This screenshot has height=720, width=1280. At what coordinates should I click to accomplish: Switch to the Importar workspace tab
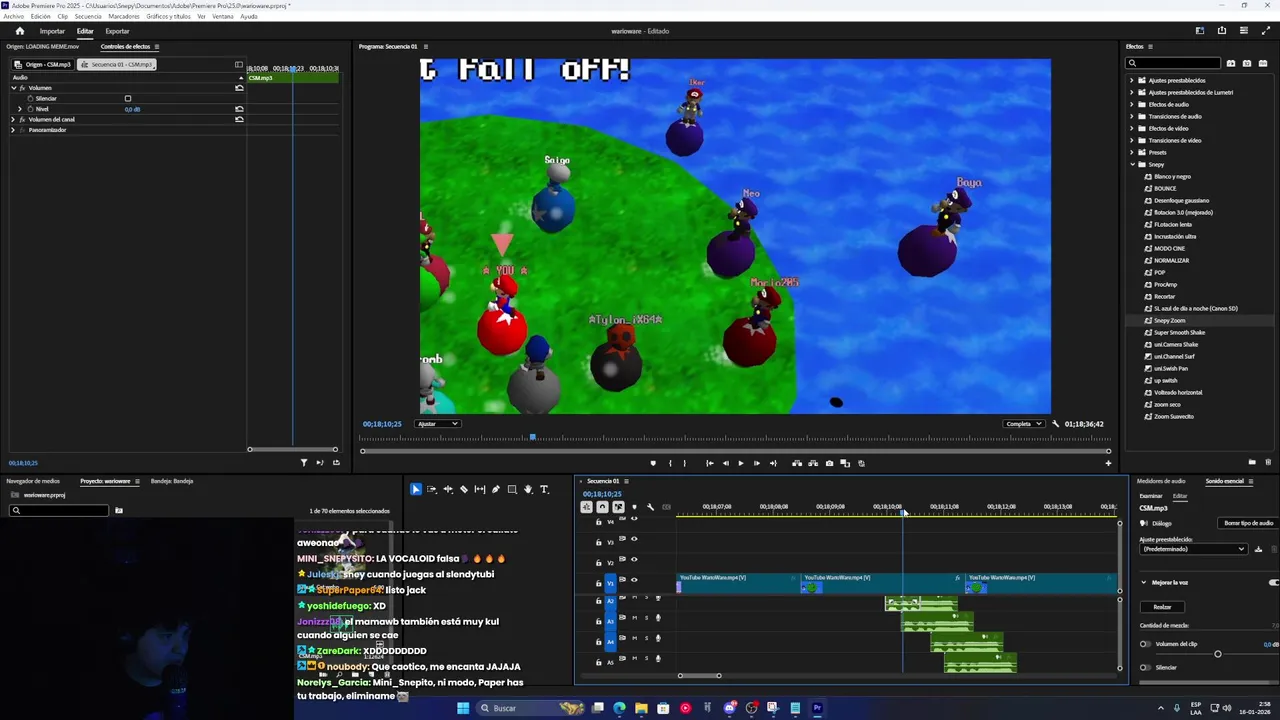coord(52,31)
